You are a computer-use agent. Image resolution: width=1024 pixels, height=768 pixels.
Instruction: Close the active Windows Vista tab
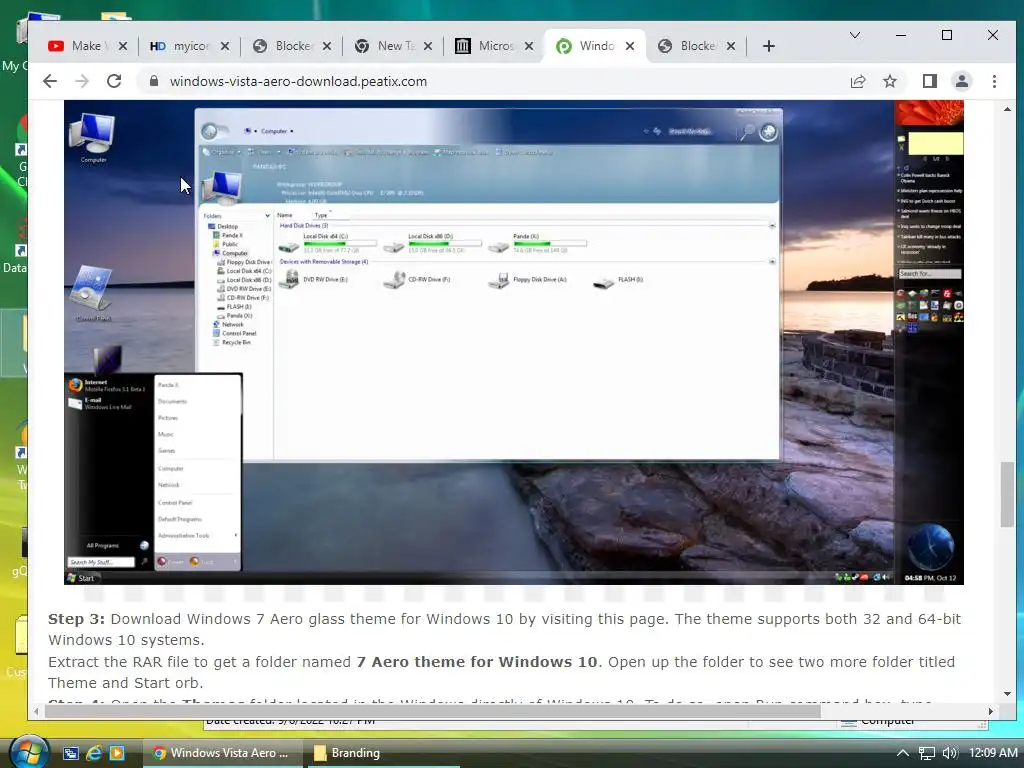630,46
